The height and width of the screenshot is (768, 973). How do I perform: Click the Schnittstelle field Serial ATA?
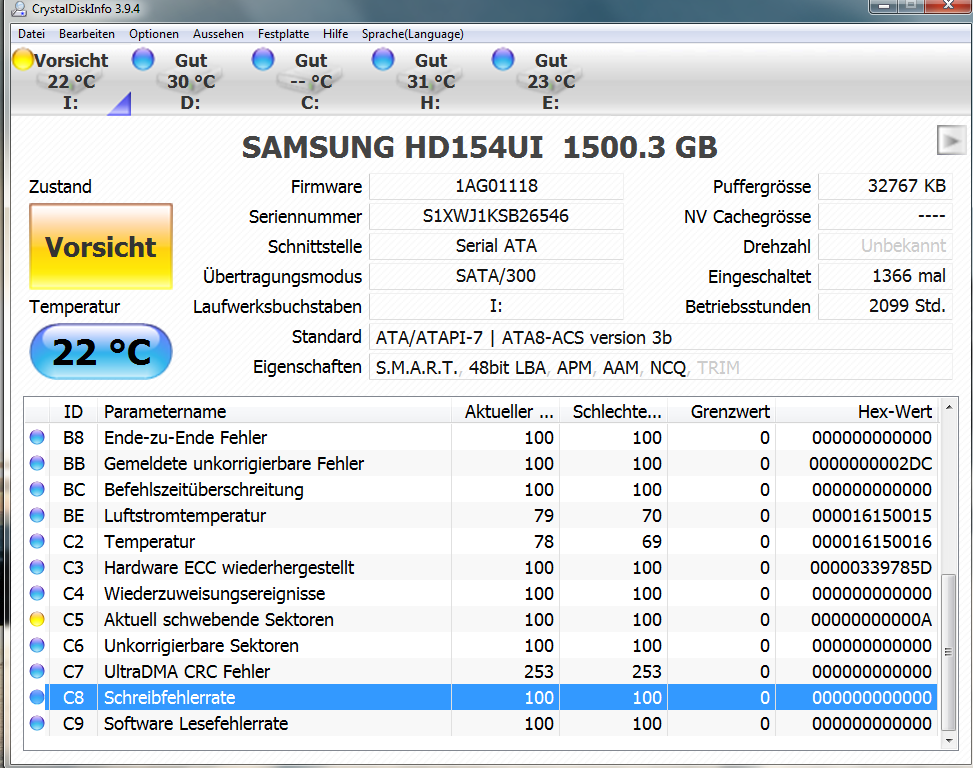click(x=496, y=246)
